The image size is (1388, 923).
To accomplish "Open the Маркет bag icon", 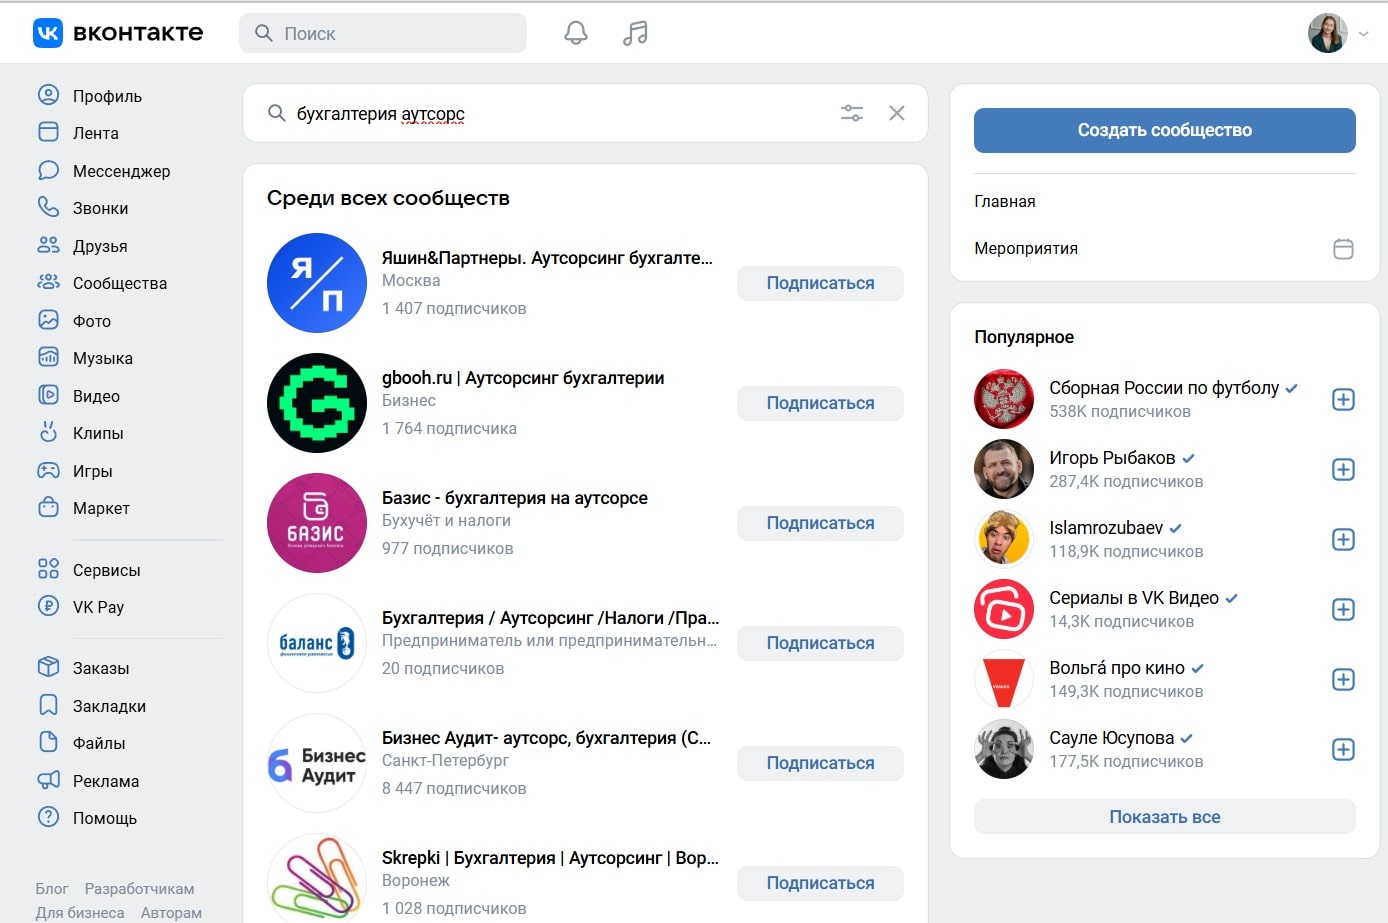I will pos(48,507).
